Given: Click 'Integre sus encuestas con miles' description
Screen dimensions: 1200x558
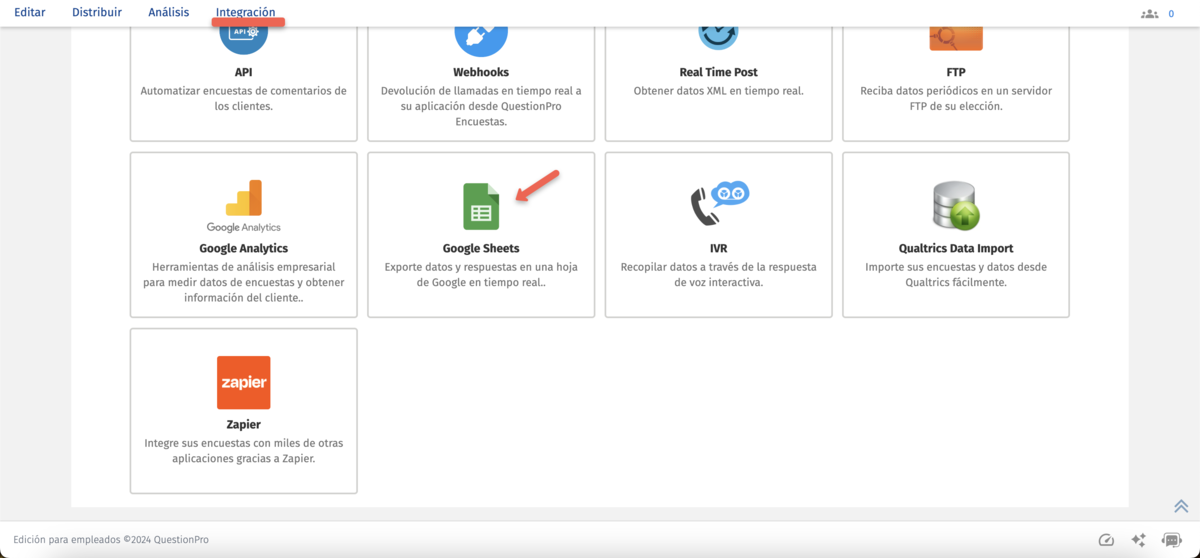Looking at the screenshot, I should pyautogui.click(x=244, y=450).
